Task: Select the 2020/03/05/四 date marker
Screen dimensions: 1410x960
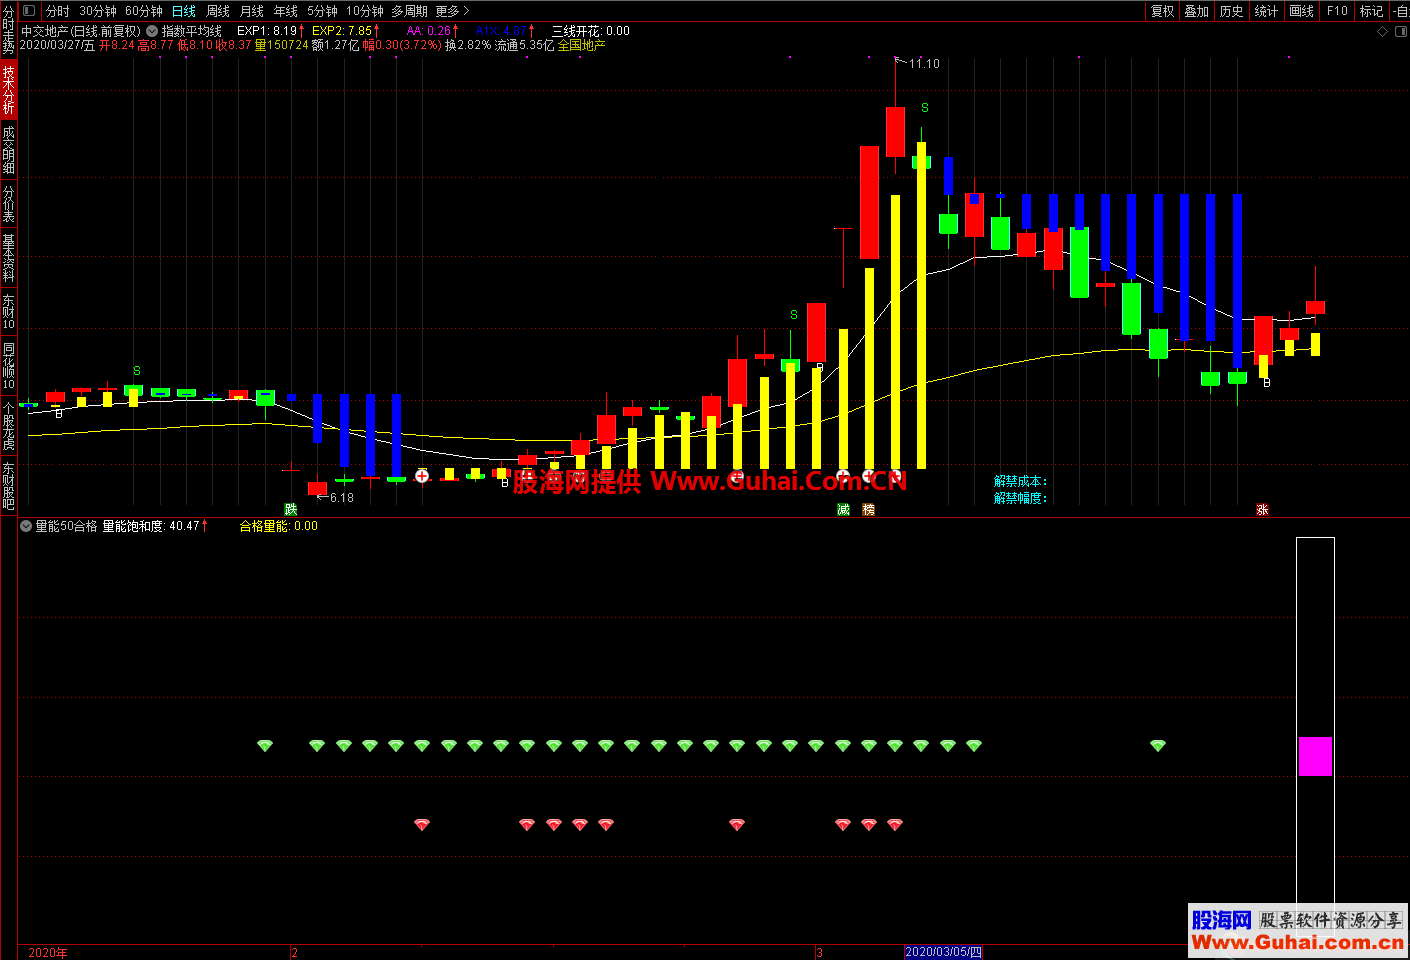Action: coord(944,952)
